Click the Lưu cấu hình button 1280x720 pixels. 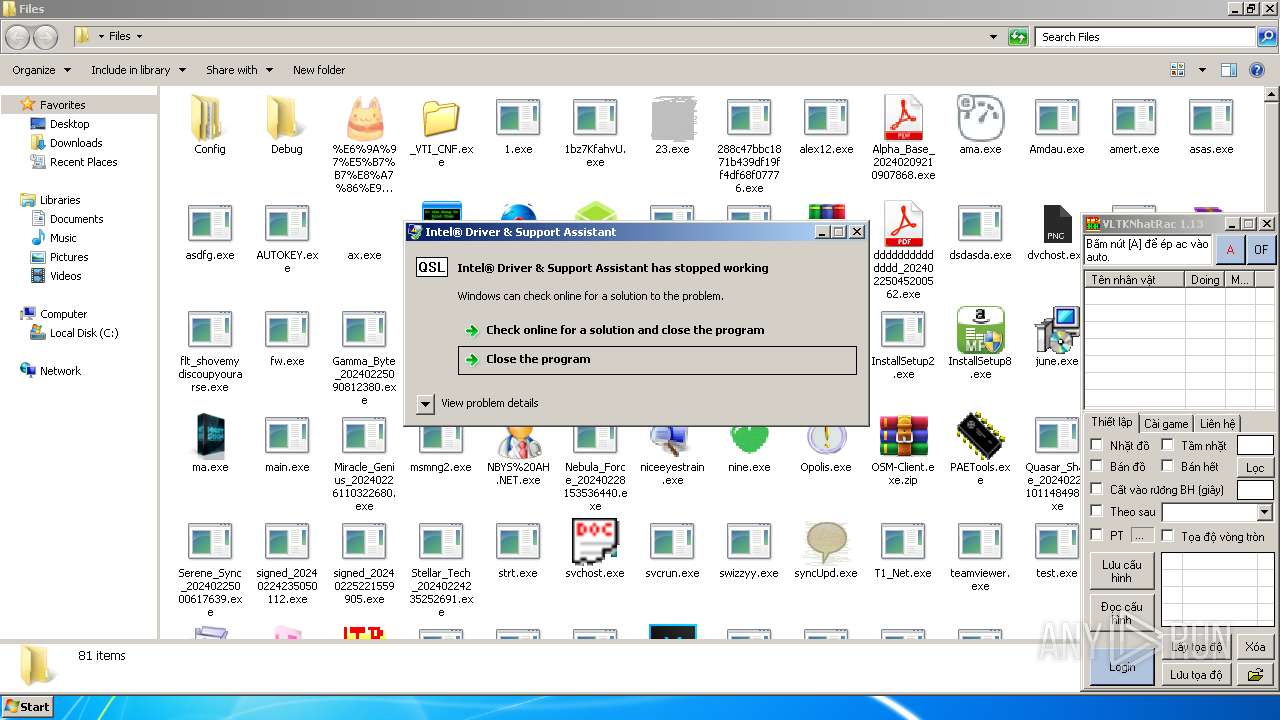point(1121,571)
